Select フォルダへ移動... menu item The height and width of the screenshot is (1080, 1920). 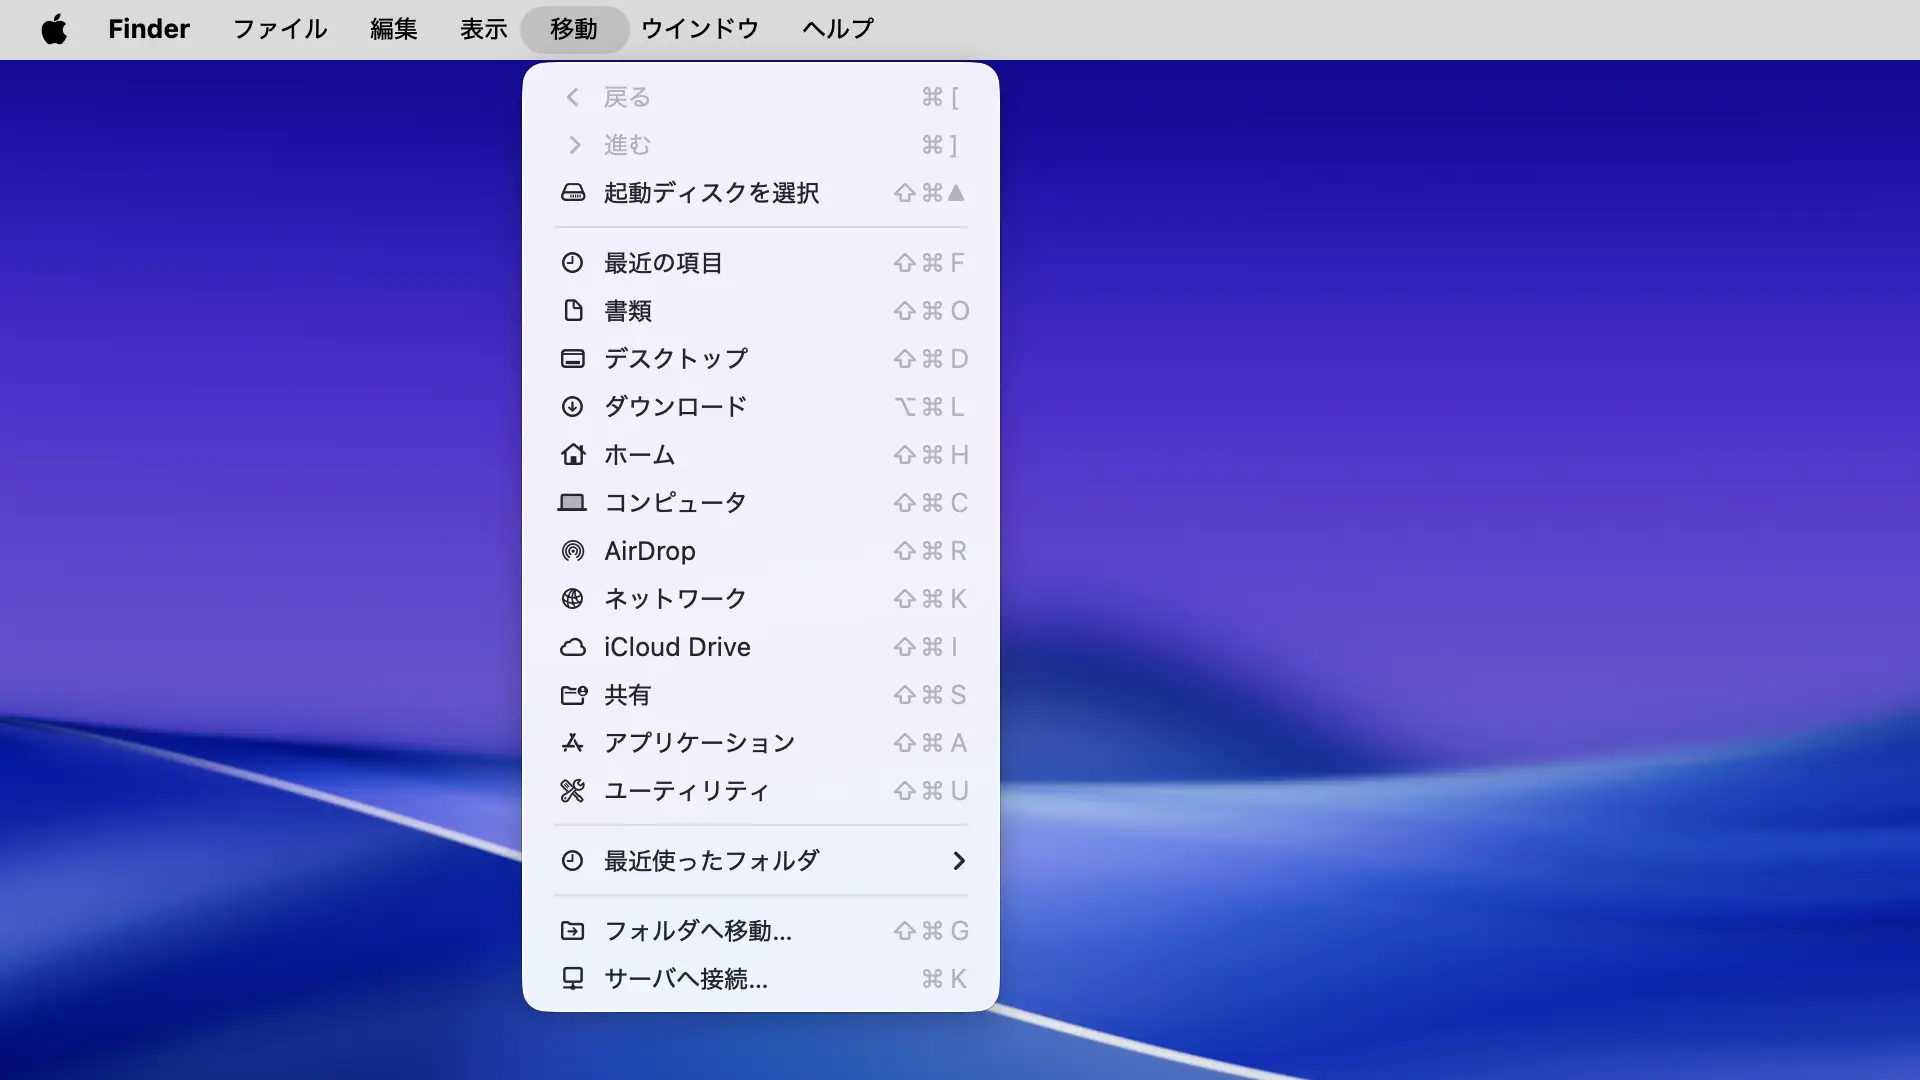tap(698, 931)
